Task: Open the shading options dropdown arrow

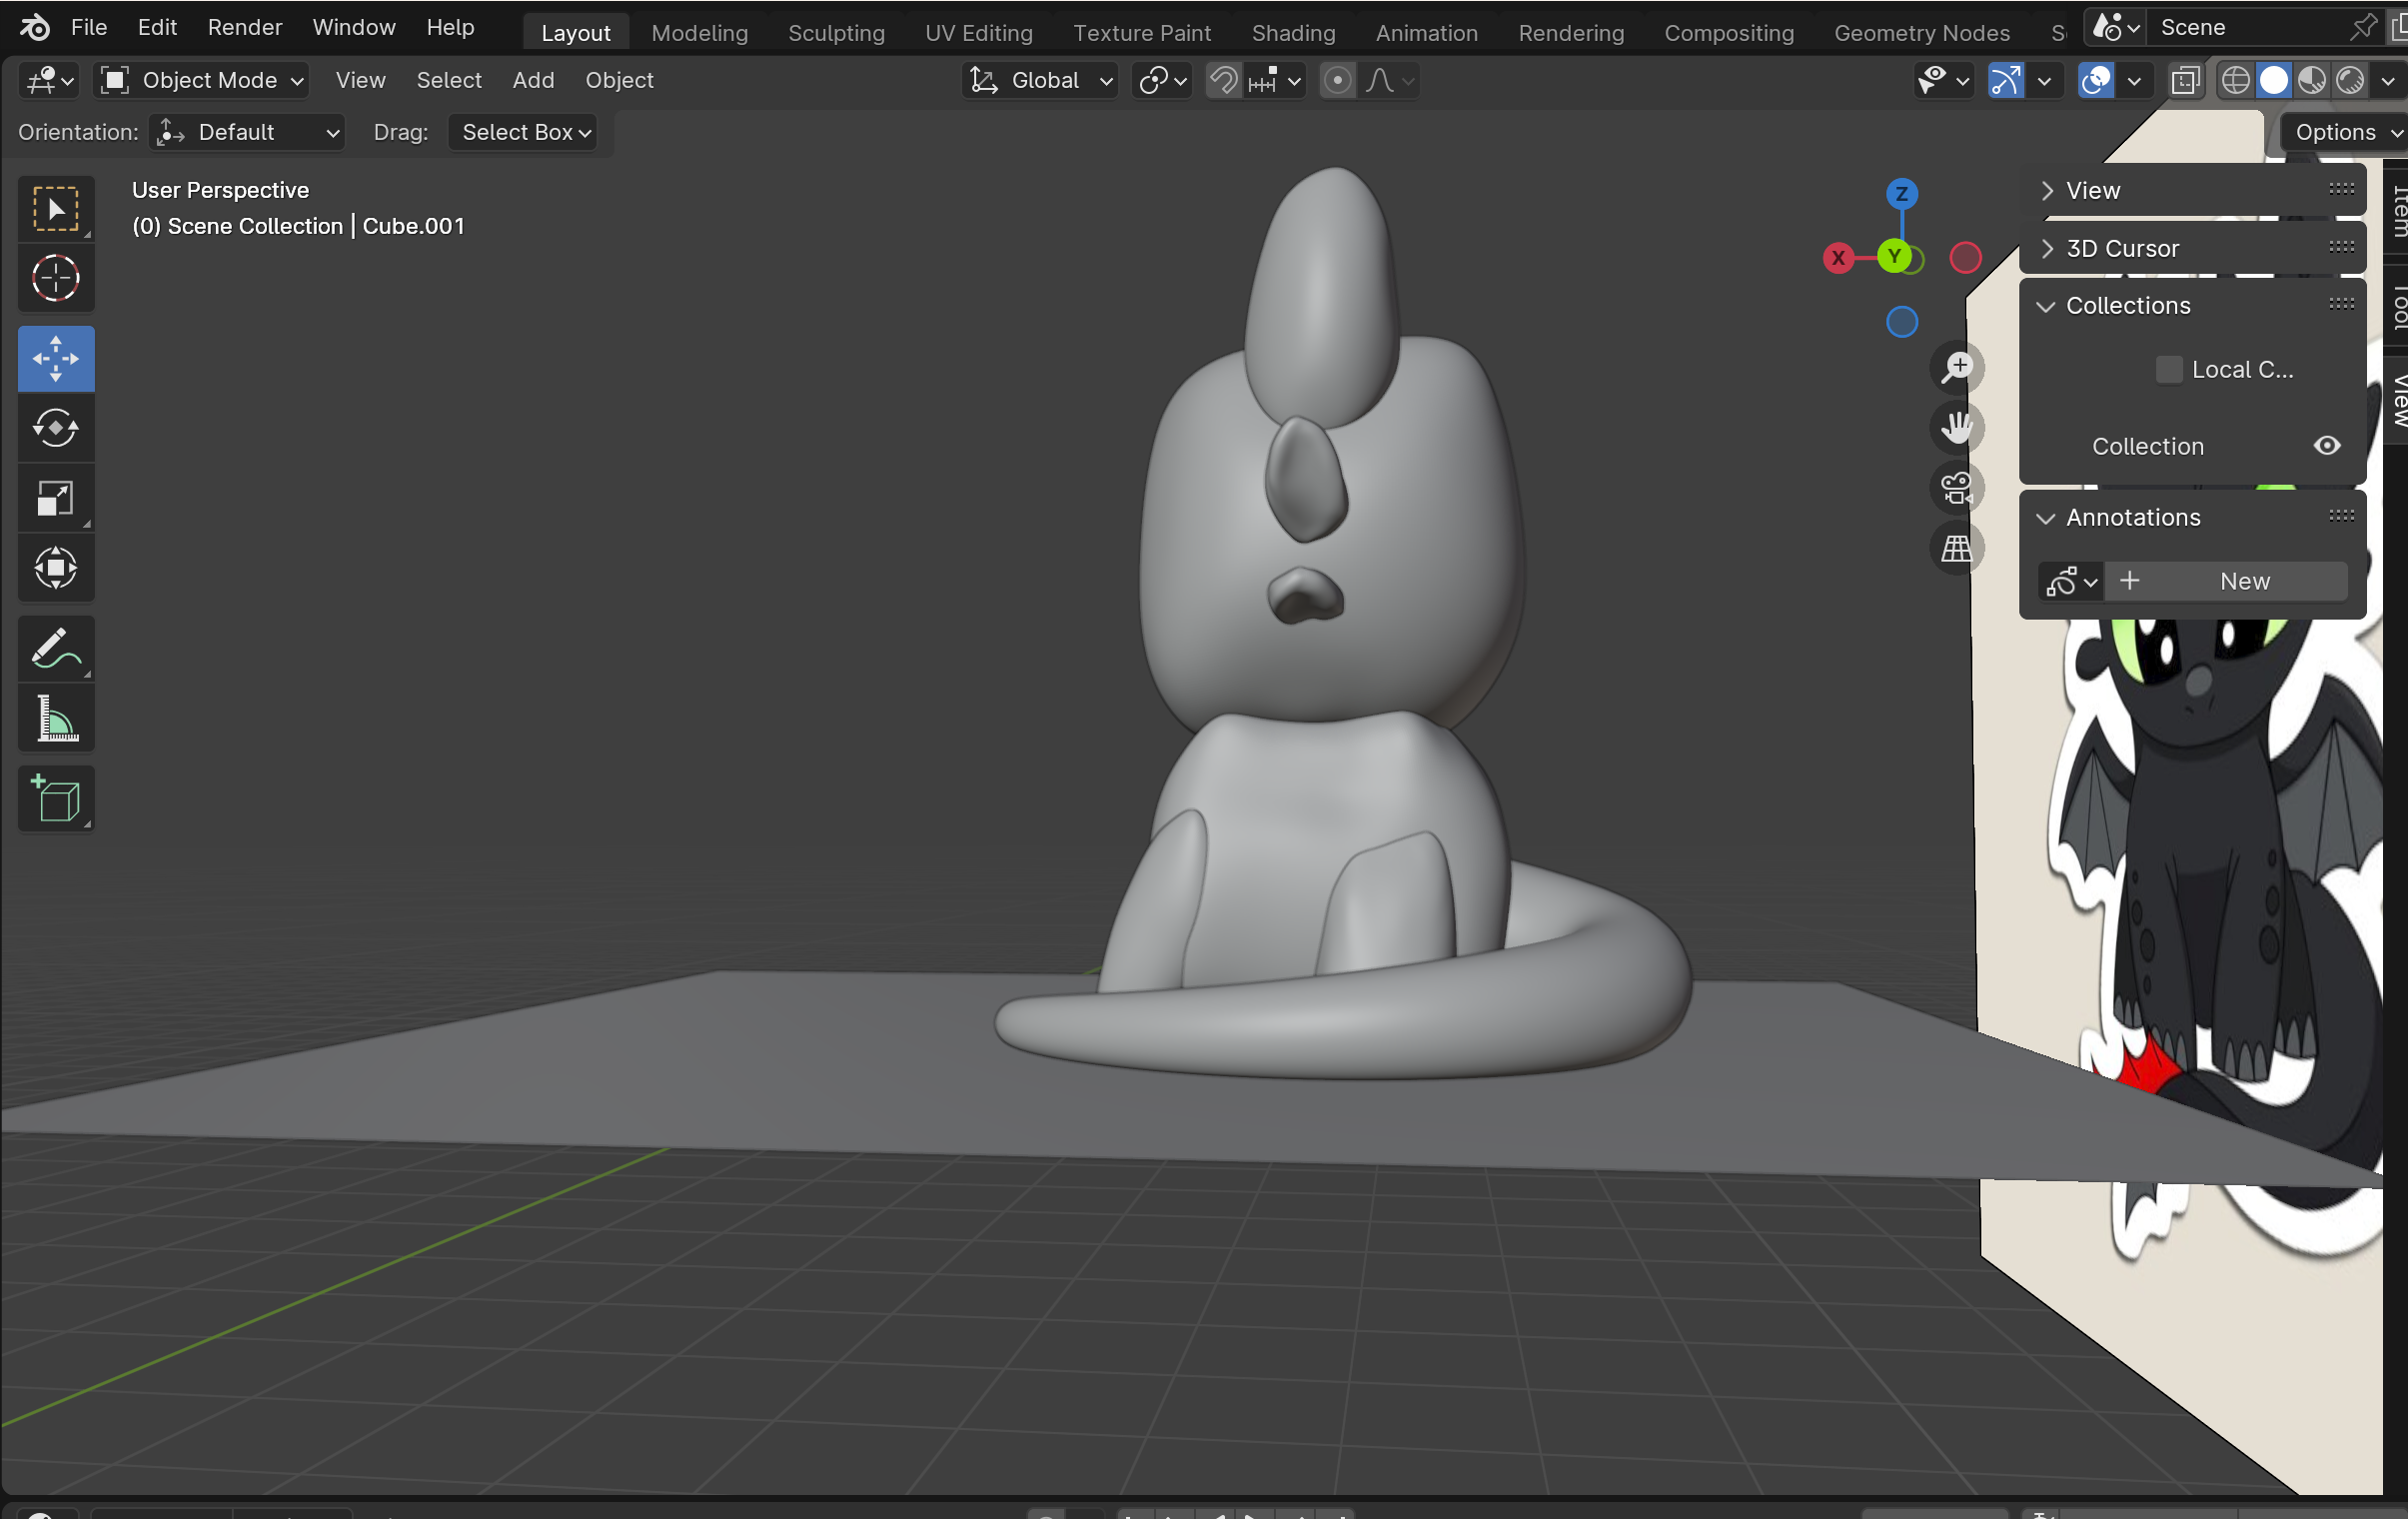Action: (2388, 80)
